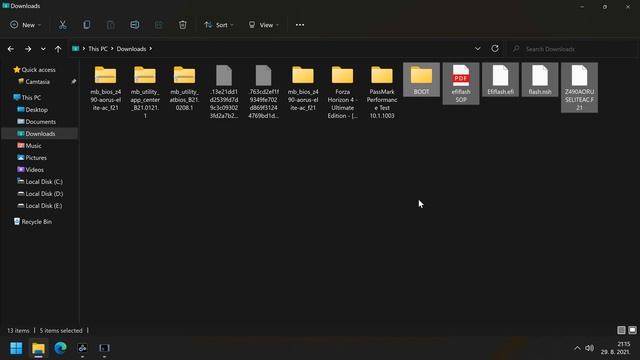The width and height of the screenshot is (640, 360).
Task: Select Forza Horizon 4 Ultimate Edition folder
Action: click(x=342, y=92)
